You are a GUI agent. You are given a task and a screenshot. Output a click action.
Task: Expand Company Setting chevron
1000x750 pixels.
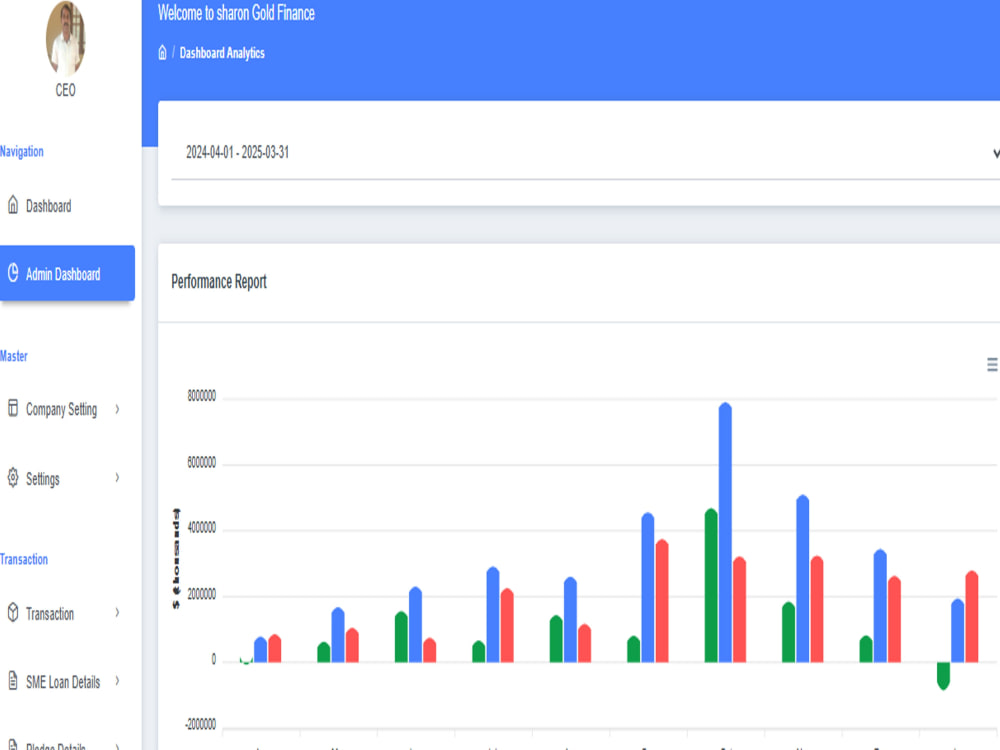point(117,409)
